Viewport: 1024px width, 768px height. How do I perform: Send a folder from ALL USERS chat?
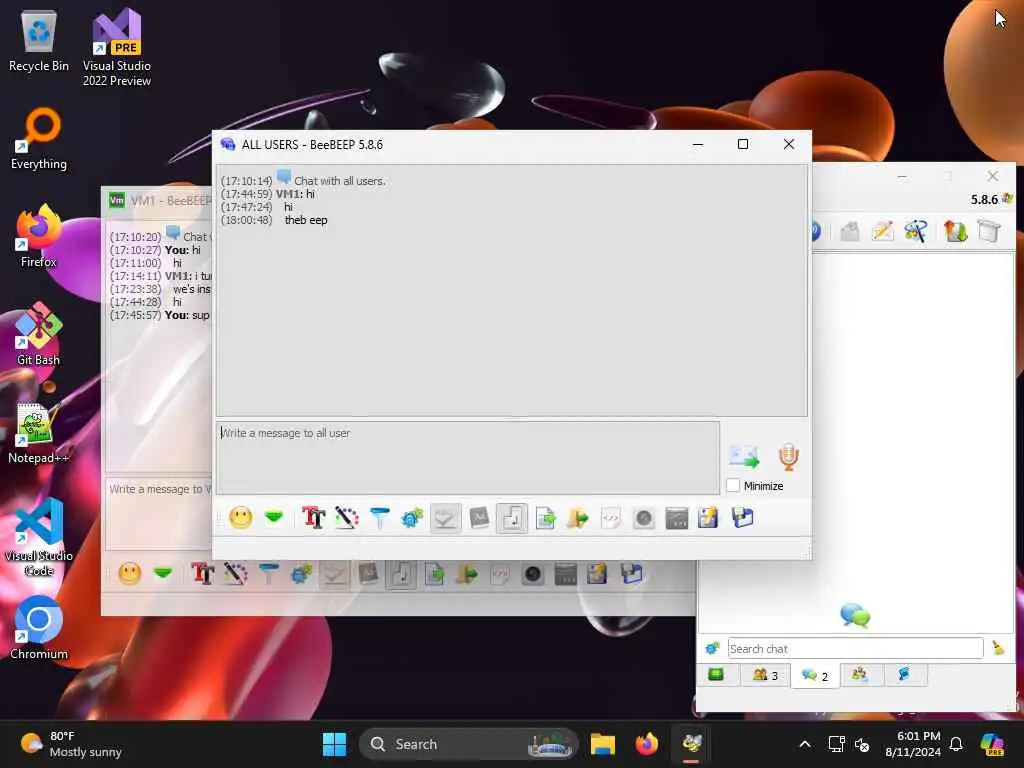point(578,519)
